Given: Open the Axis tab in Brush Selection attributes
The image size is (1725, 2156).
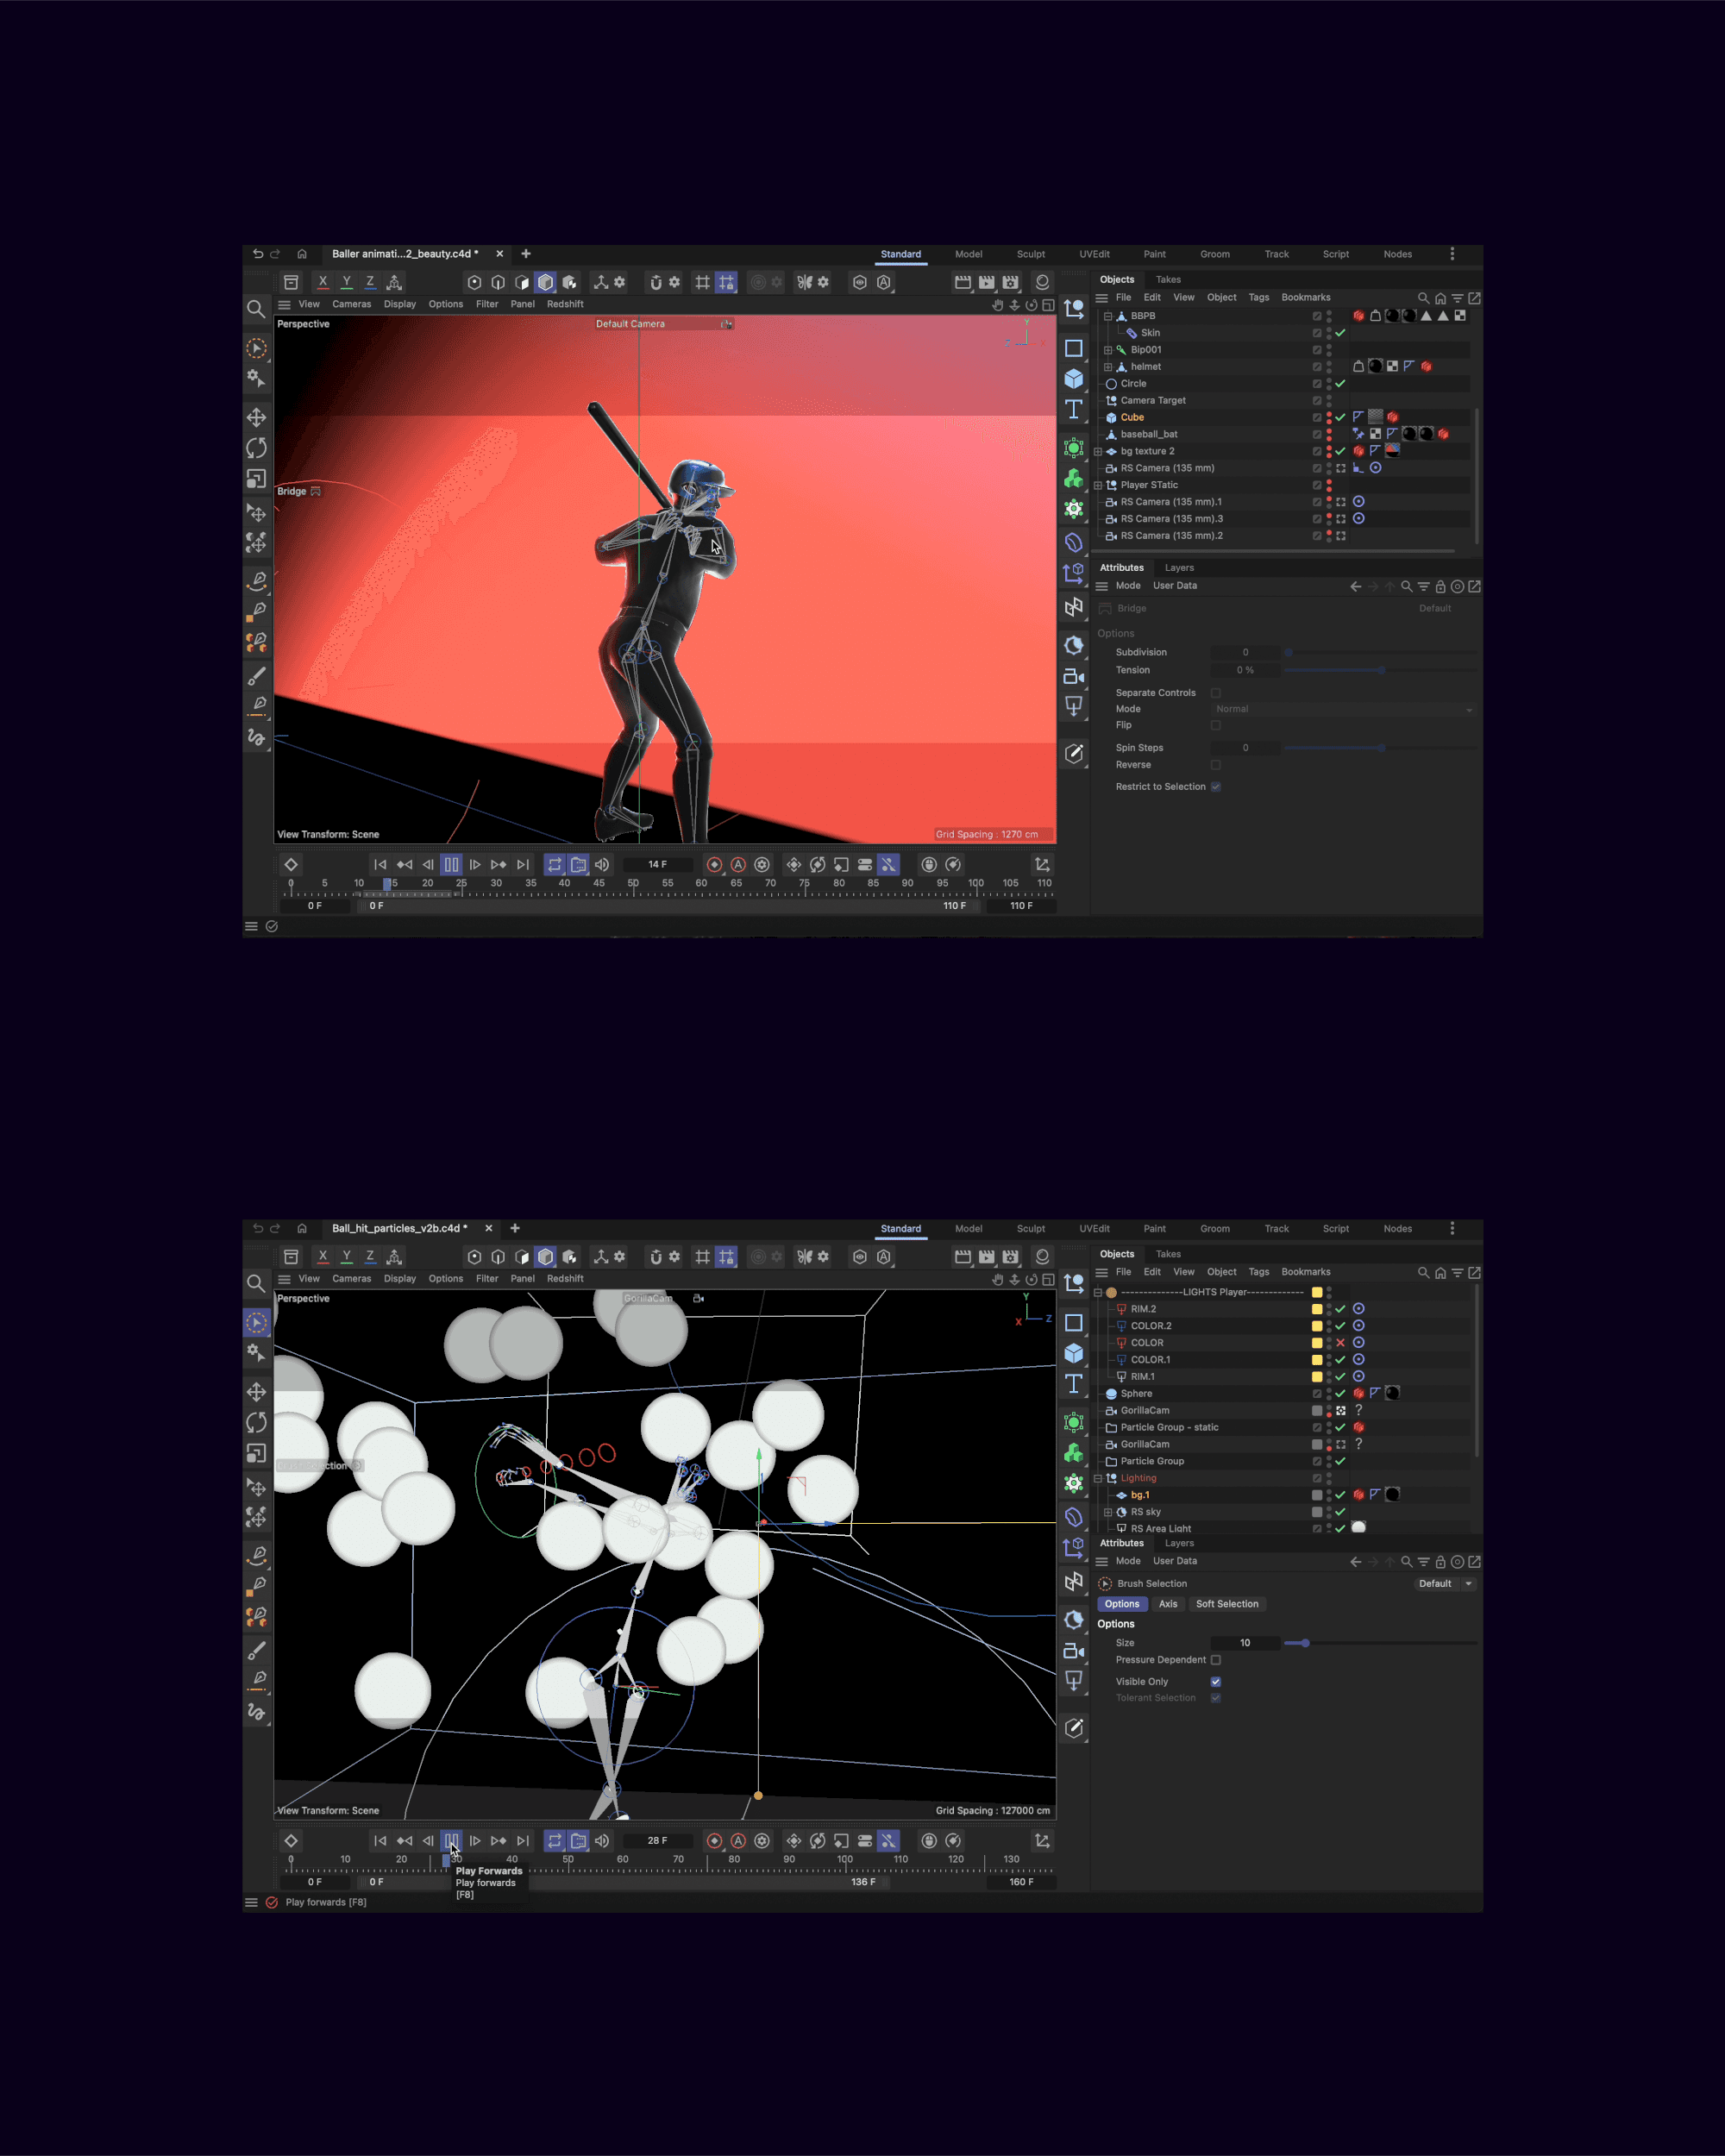Looking at the screenshot, I should coord(1167,1604).
